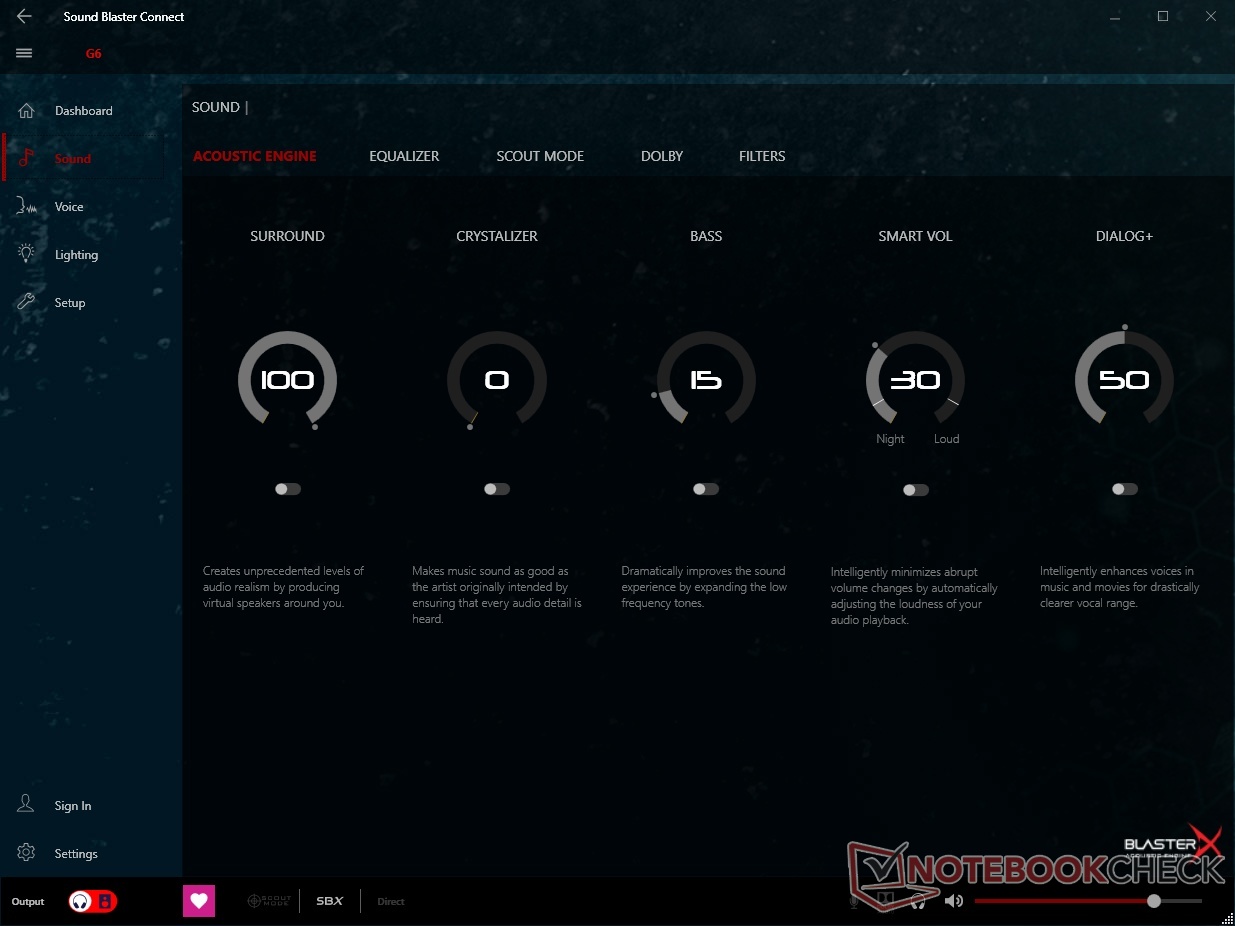Click the Sound Blaster Connect title
Screen dimensions: 1235x926
tap(124, 17)
